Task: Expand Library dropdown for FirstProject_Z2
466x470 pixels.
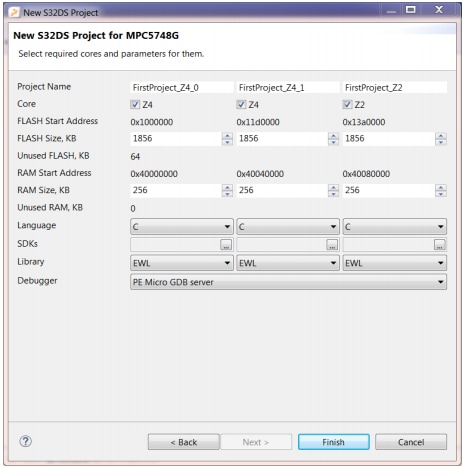Action: point(395,263)
